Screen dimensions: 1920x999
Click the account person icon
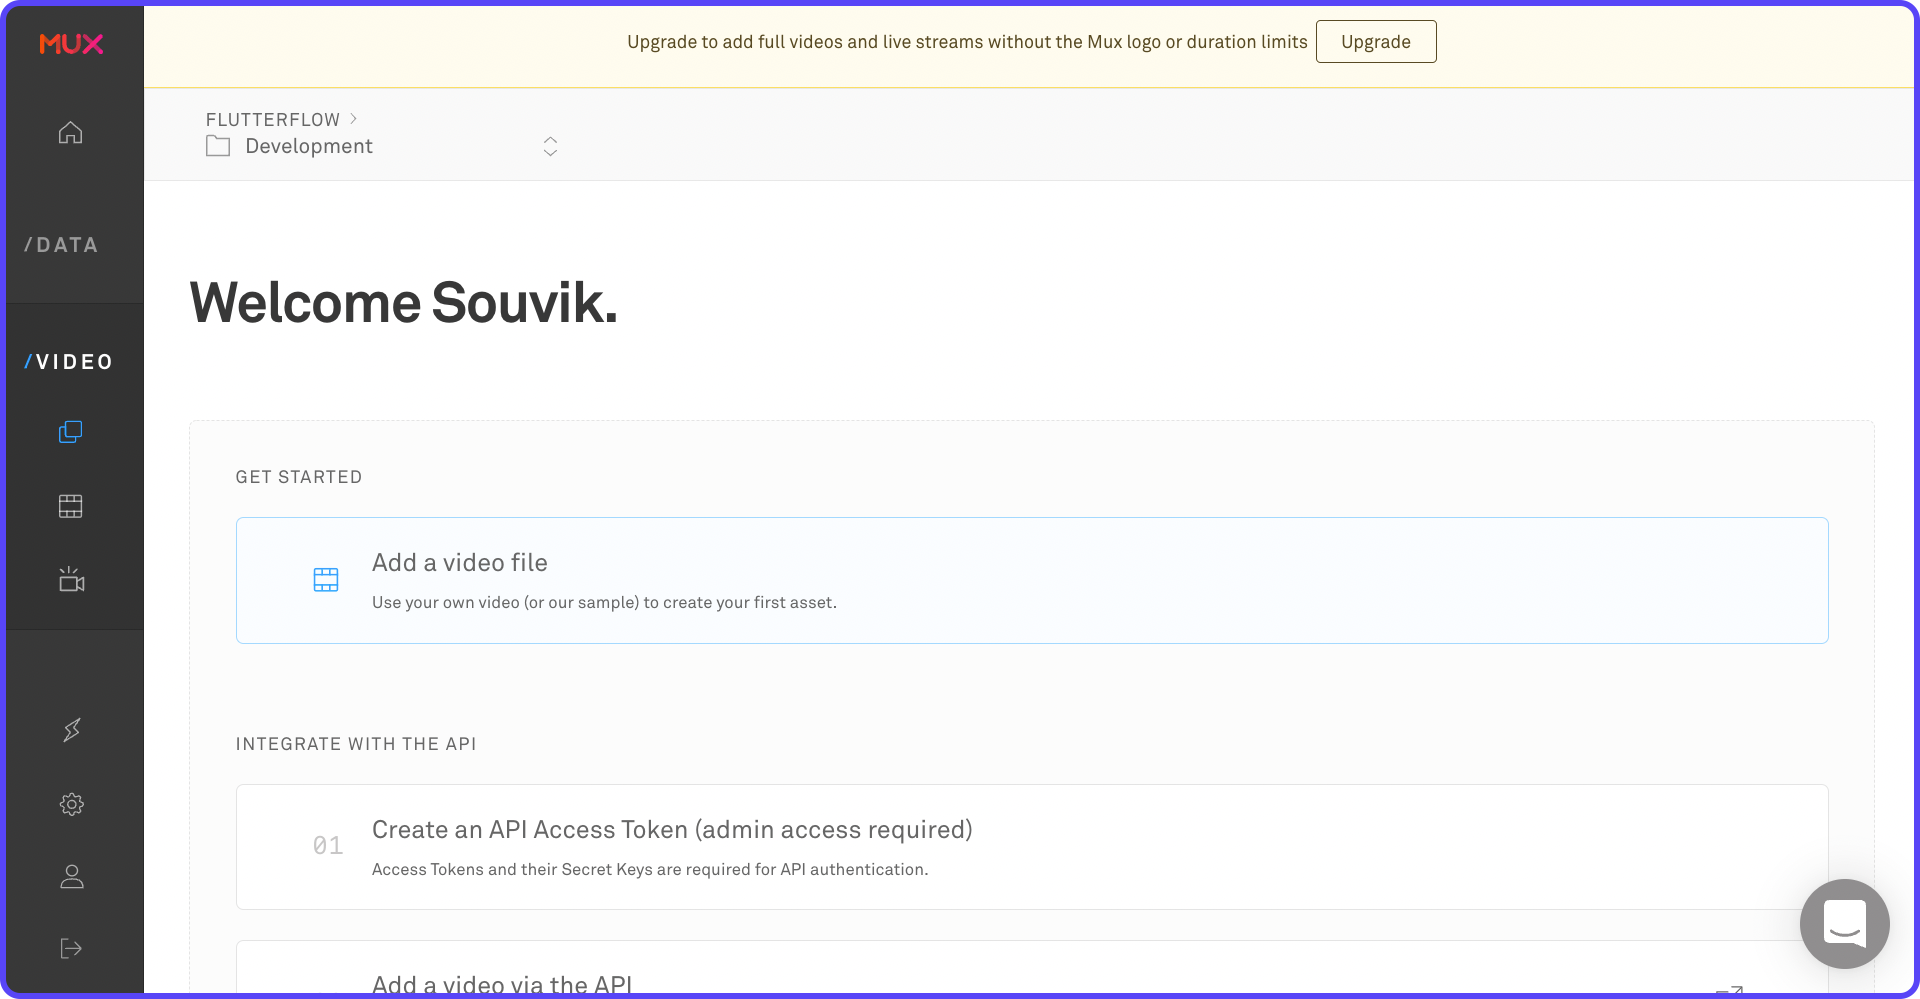point(71,877)
